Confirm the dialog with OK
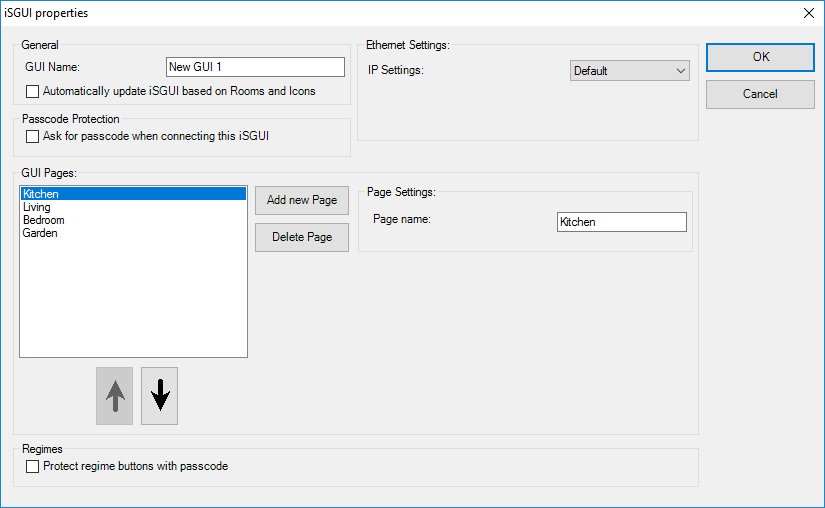 (760, 57)
